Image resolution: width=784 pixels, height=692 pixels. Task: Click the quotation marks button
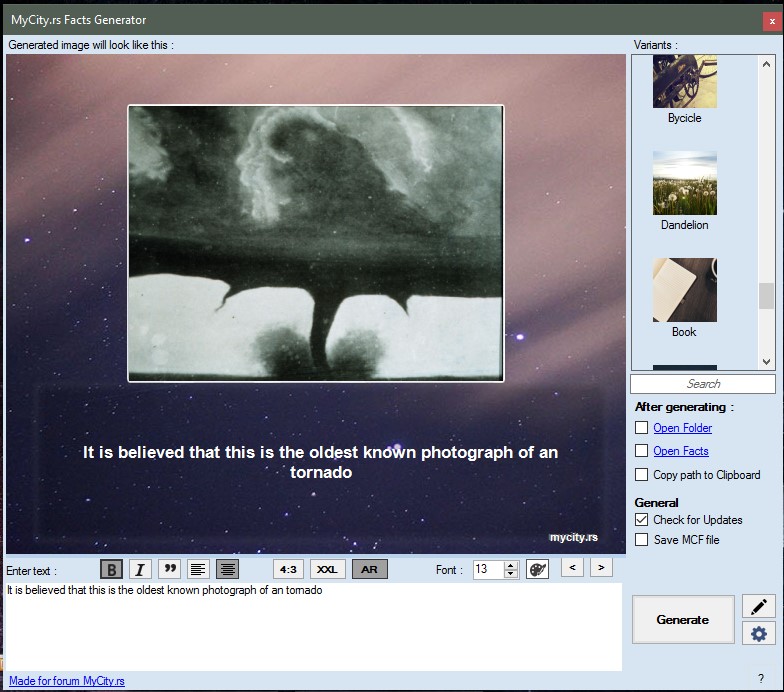point(169,569)
